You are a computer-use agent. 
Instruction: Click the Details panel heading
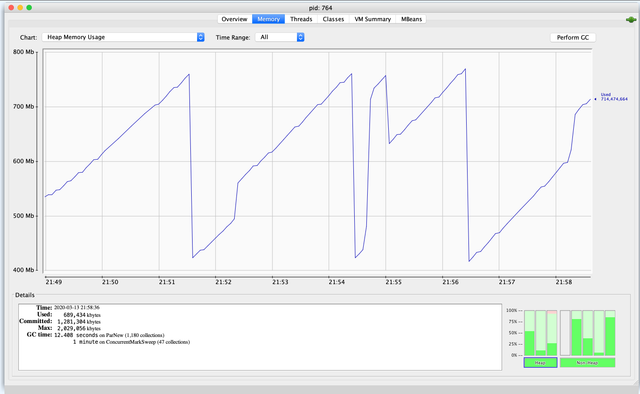(24, 295)
